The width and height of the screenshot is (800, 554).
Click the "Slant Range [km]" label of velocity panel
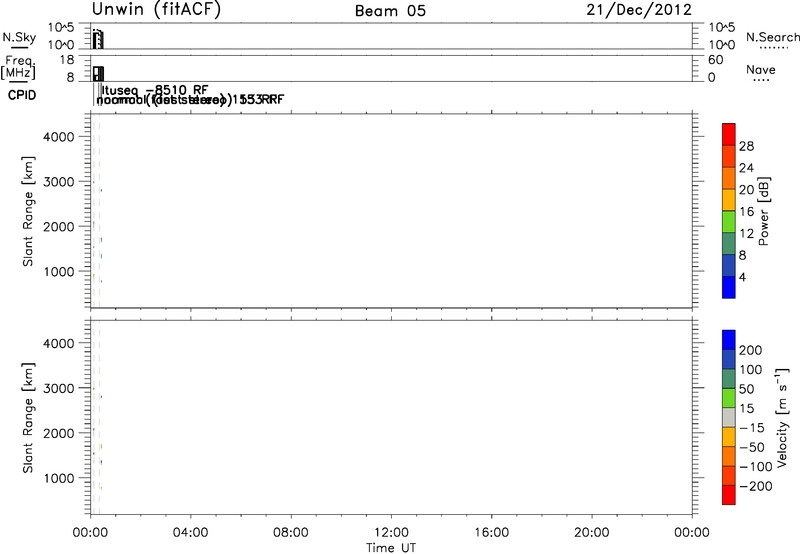pyautogui.click(x=28, y=417)
